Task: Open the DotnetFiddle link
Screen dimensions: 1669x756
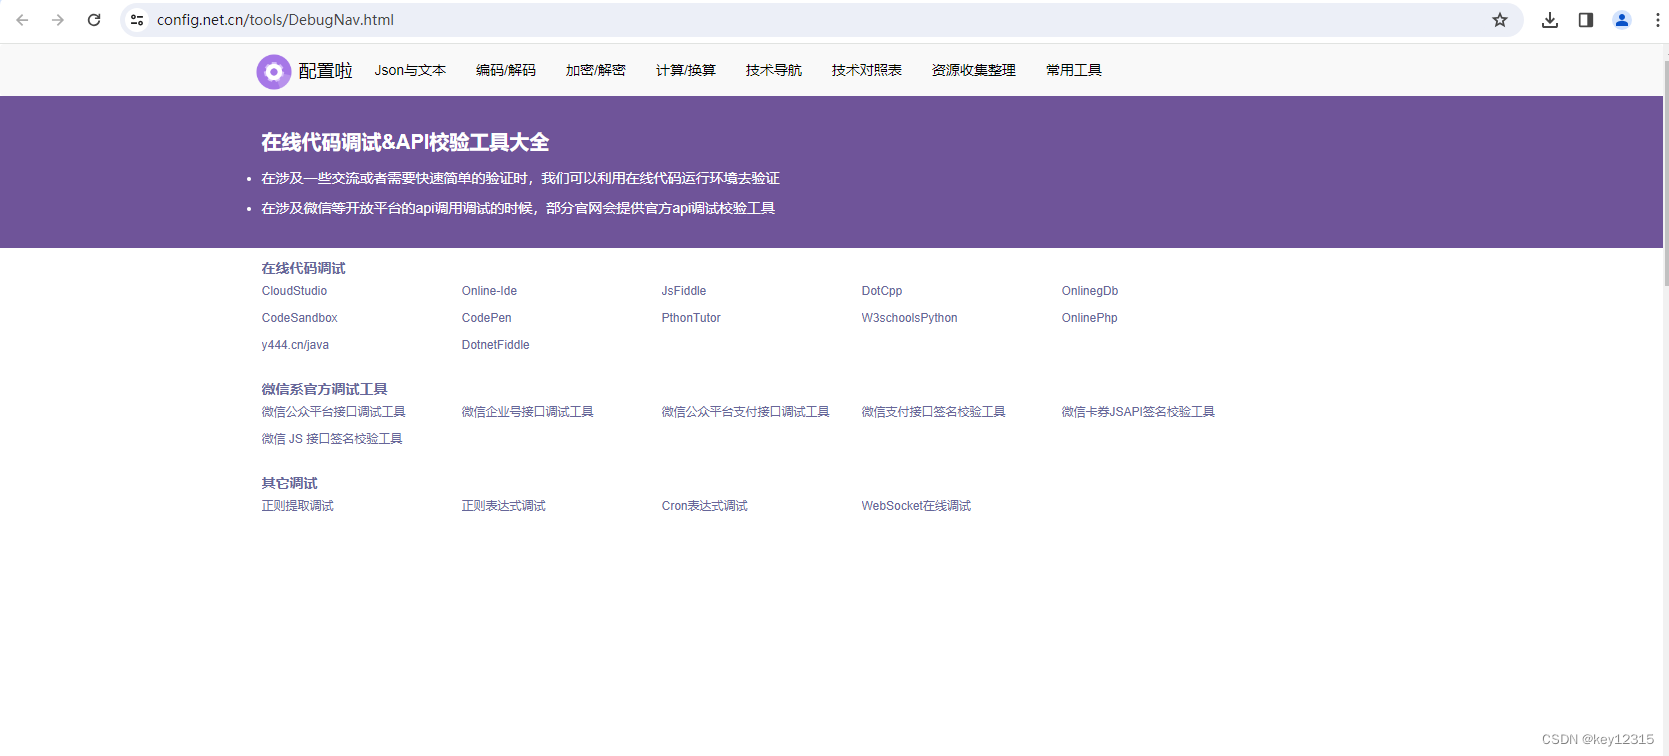Action: pyautogui.click(x=496, y=345)
